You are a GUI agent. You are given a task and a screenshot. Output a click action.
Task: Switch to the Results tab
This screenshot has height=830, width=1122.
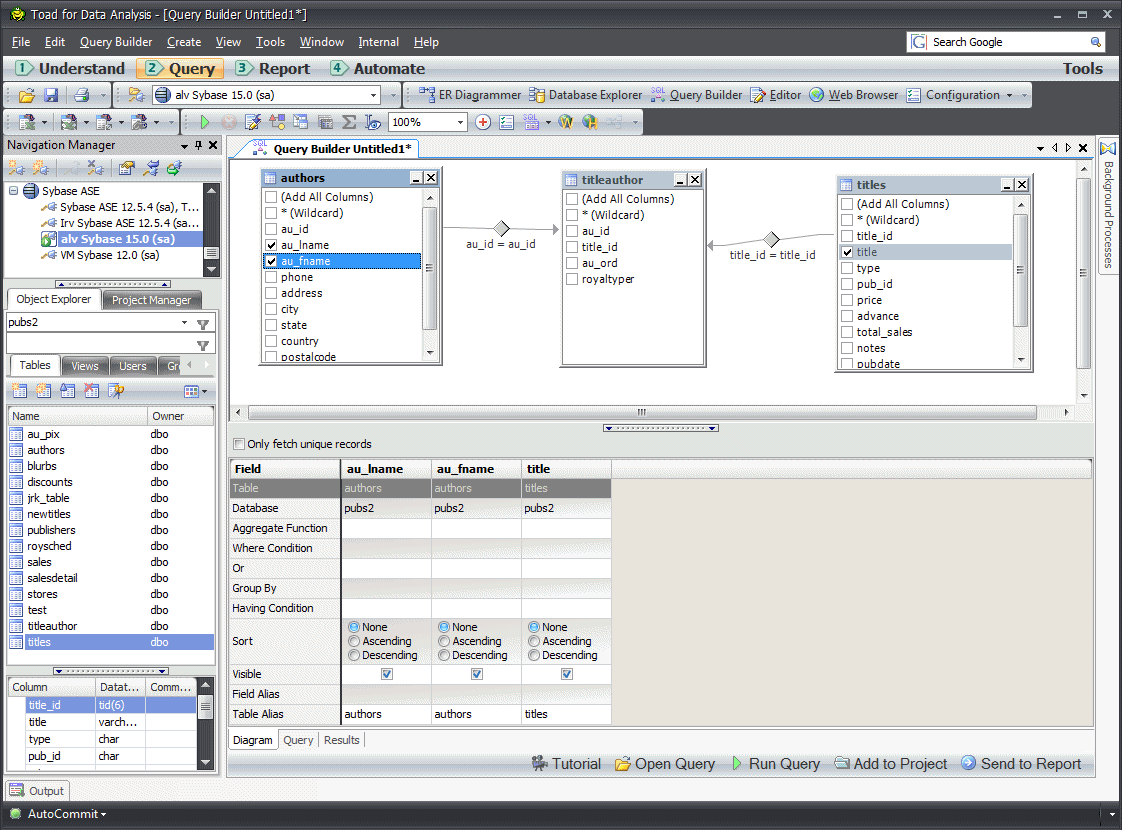pyautogui.click(x=341, y=740)
